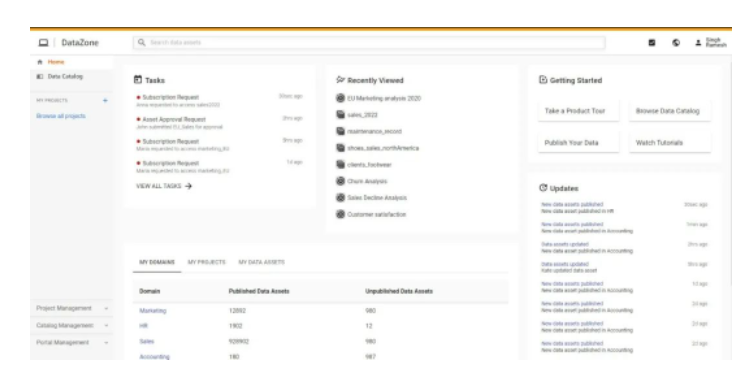Click the Getting Started document icon
Viewport: 756px width, 386px height.
click(x=543, y=80)
